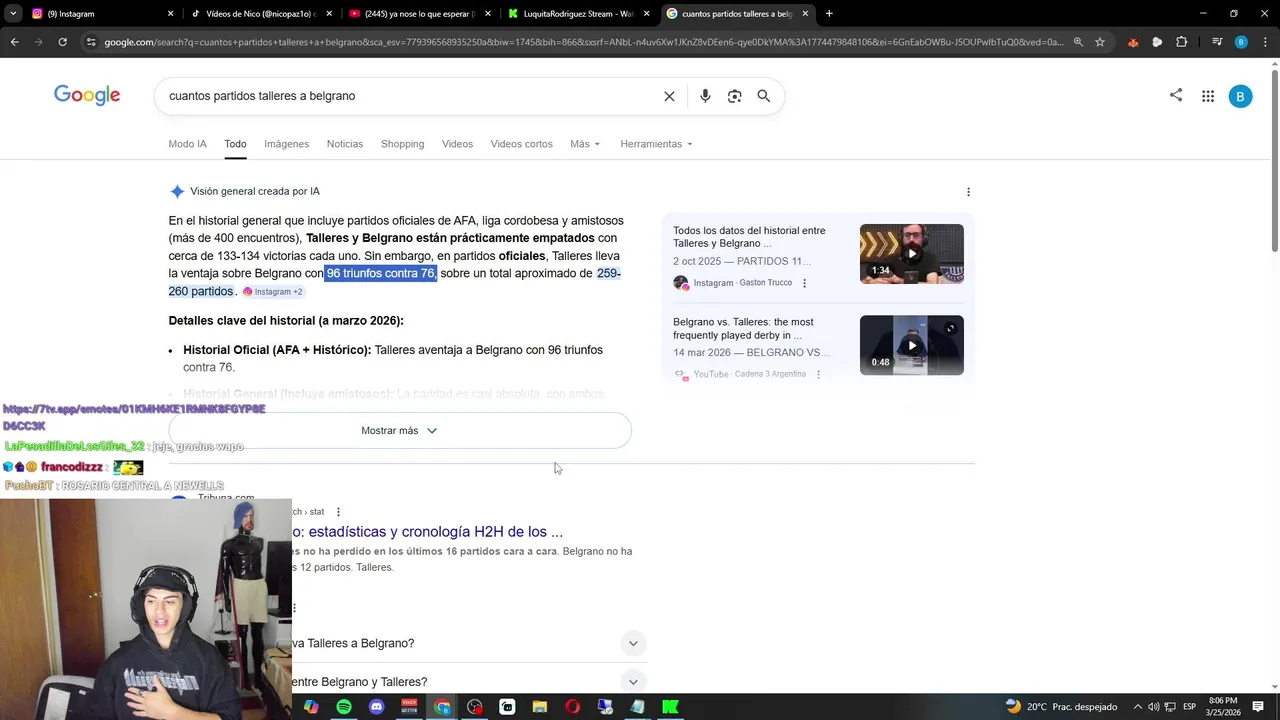Open the MetaMask fox extension
Viewport: 1280px width, 720px height.
tap(1133, 42)
